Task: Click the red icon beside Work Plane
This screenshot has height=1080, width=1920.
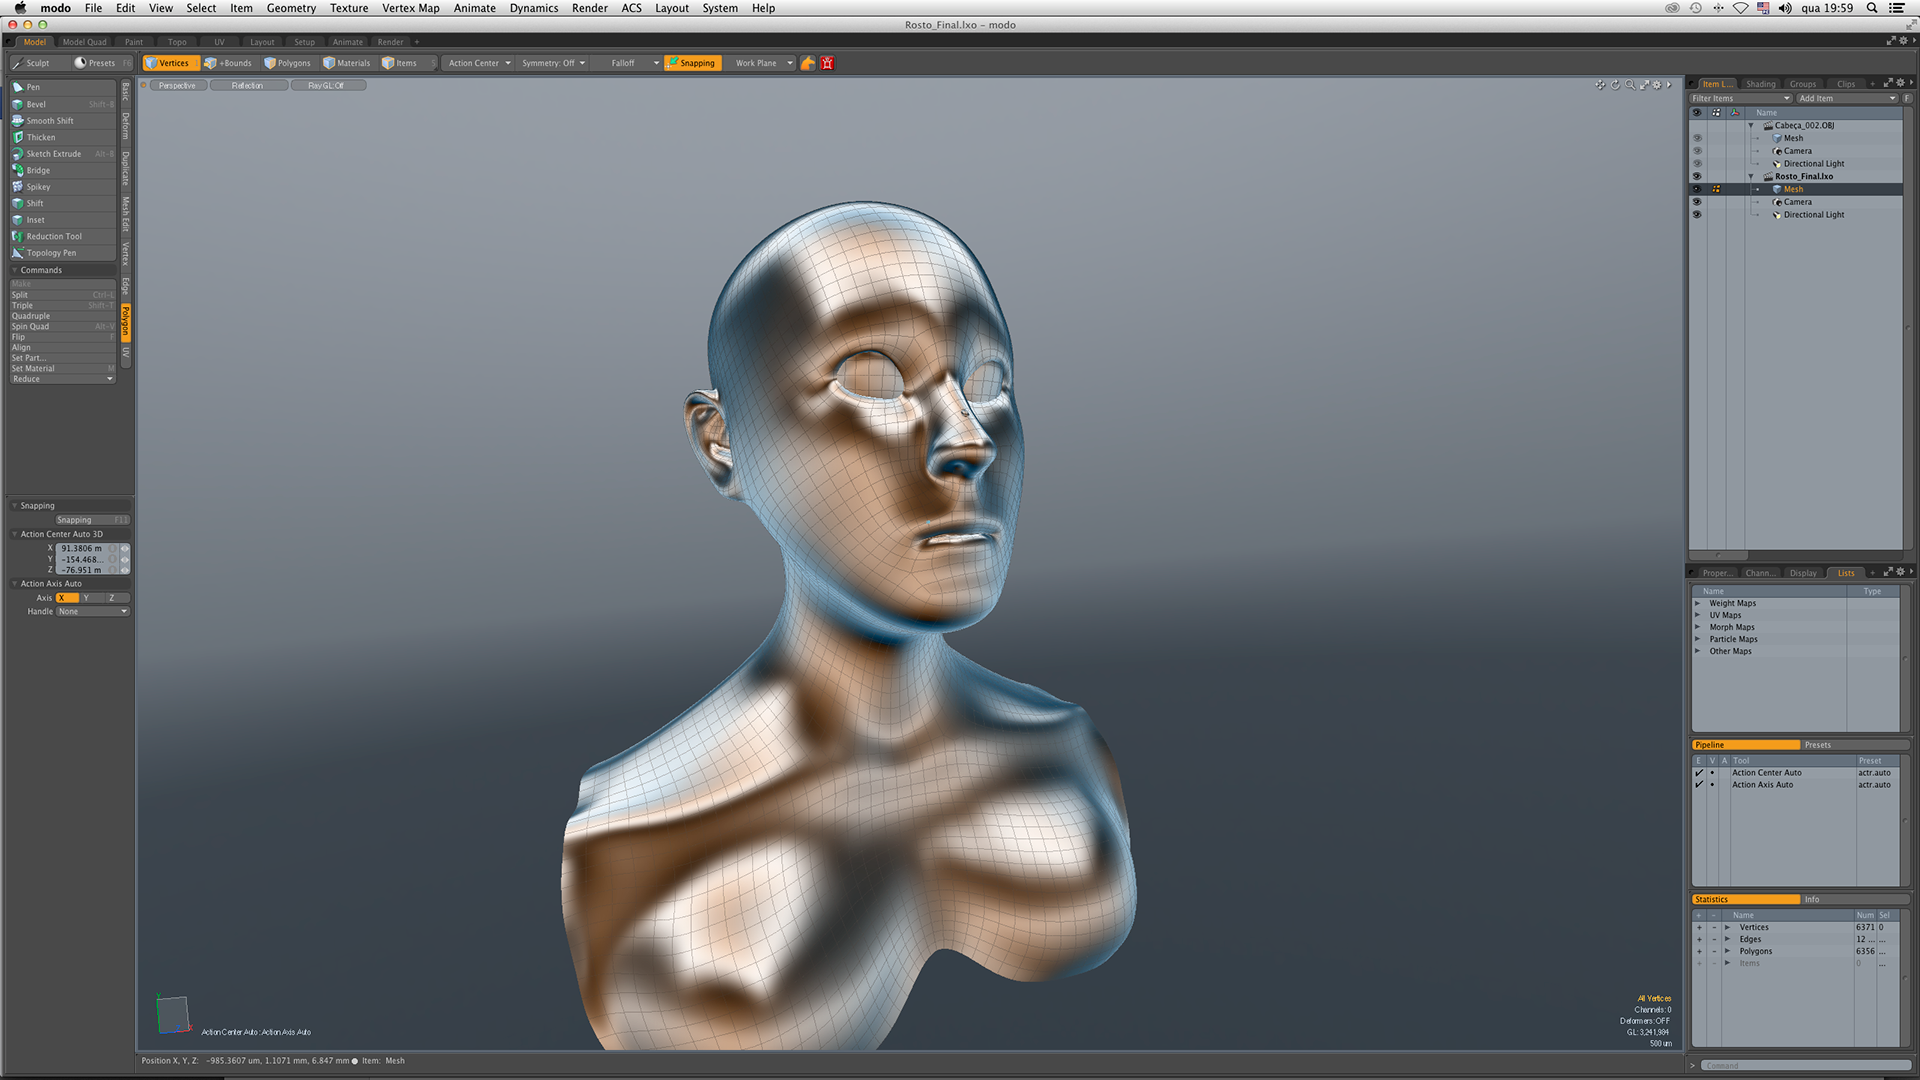Action: tap(827, 63)
